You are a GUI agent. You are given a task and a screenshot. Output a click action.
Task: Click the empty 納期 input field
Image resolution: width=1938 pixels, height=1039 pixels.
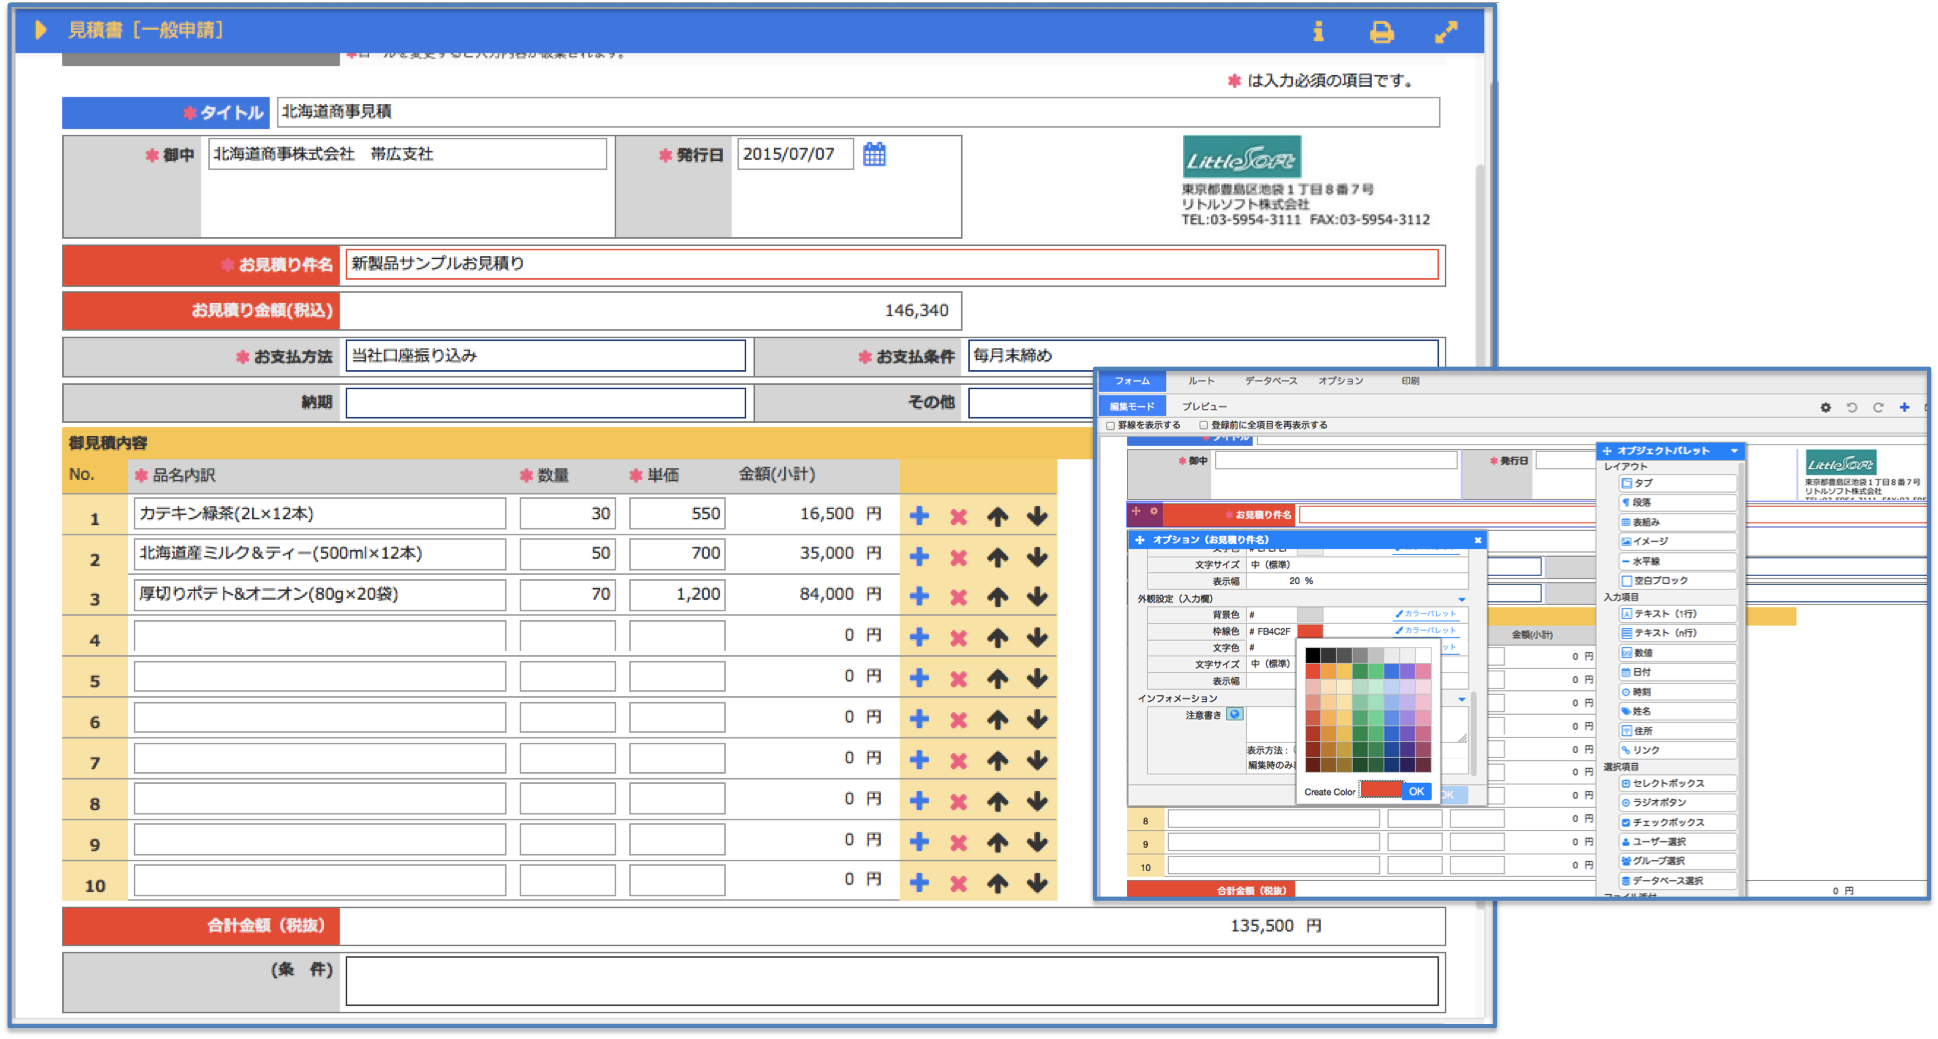click(x=545, y=403)
